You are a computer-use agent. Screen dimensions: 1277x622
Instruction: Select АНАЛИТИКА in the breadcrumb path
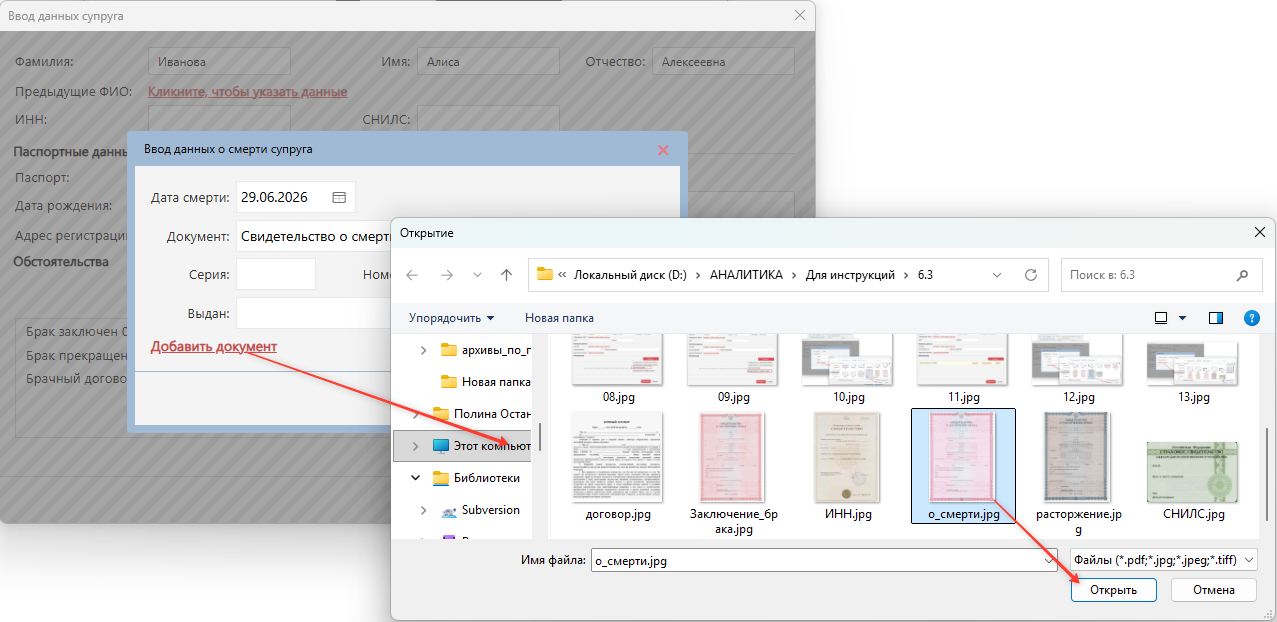pos(746,275)
